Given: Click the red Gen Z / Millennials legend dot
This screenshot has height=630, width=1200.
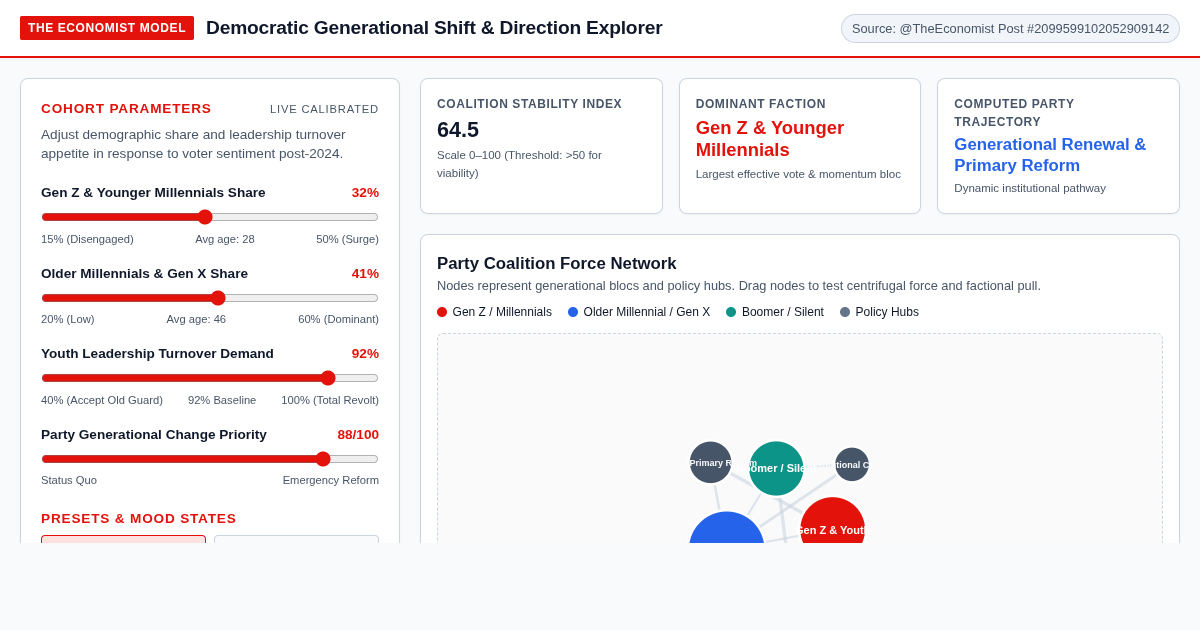Looking at the screenshot, I should pos(442,312).
